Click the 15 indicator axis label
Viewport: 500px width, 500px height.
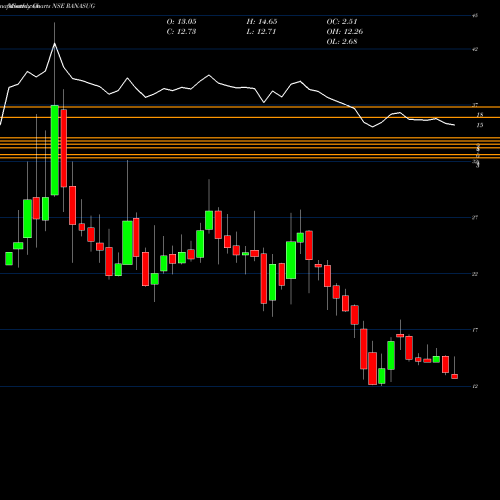pos(480,125)
